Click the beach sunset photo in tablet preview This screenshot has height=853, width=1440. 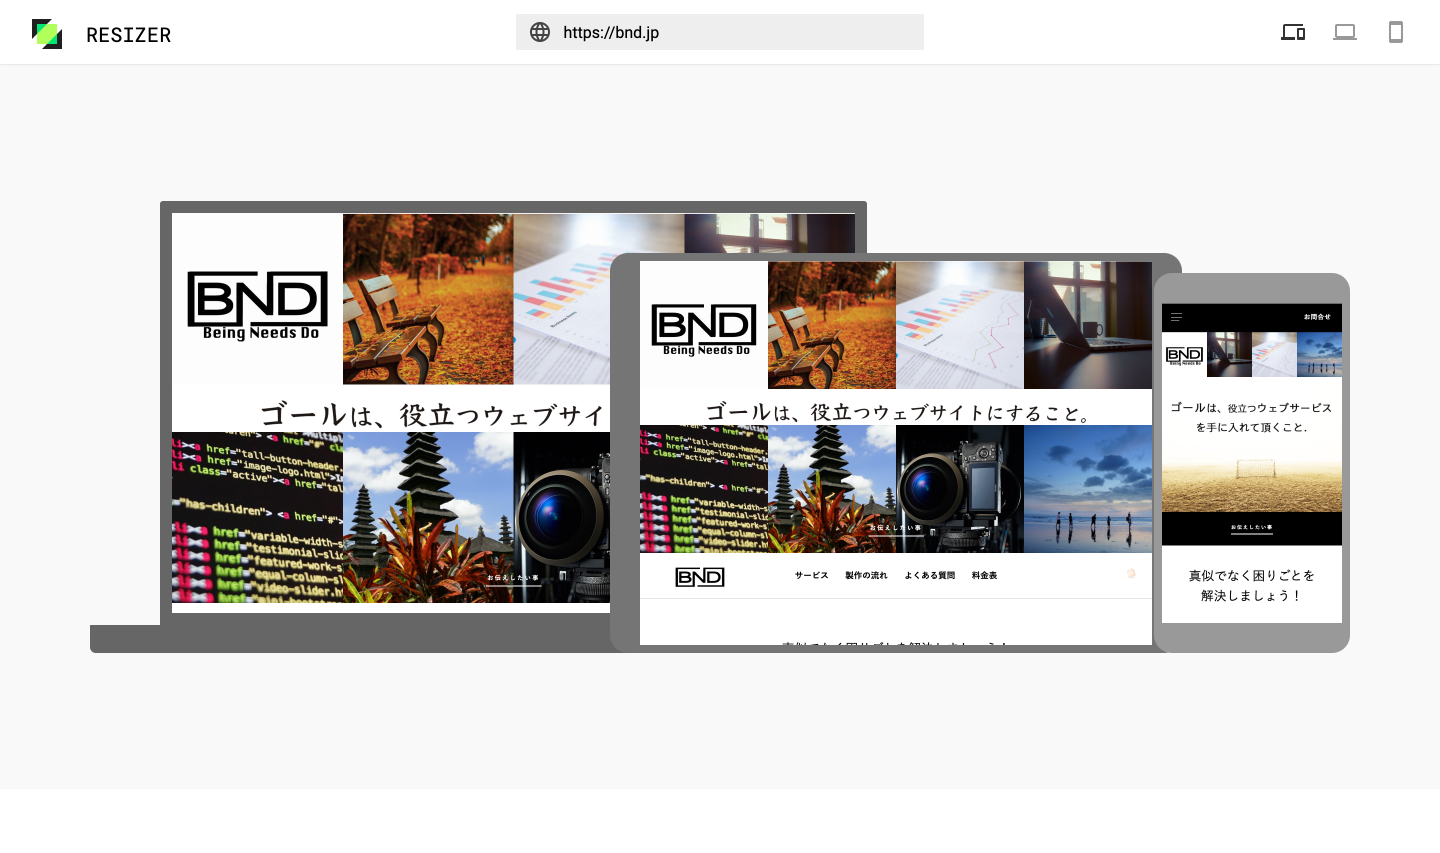click(1088, 489)
